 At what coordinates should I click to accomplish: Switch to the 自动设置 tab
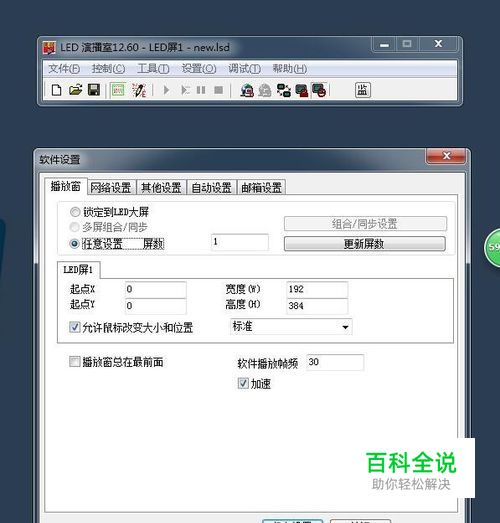(x=211, y=187)
